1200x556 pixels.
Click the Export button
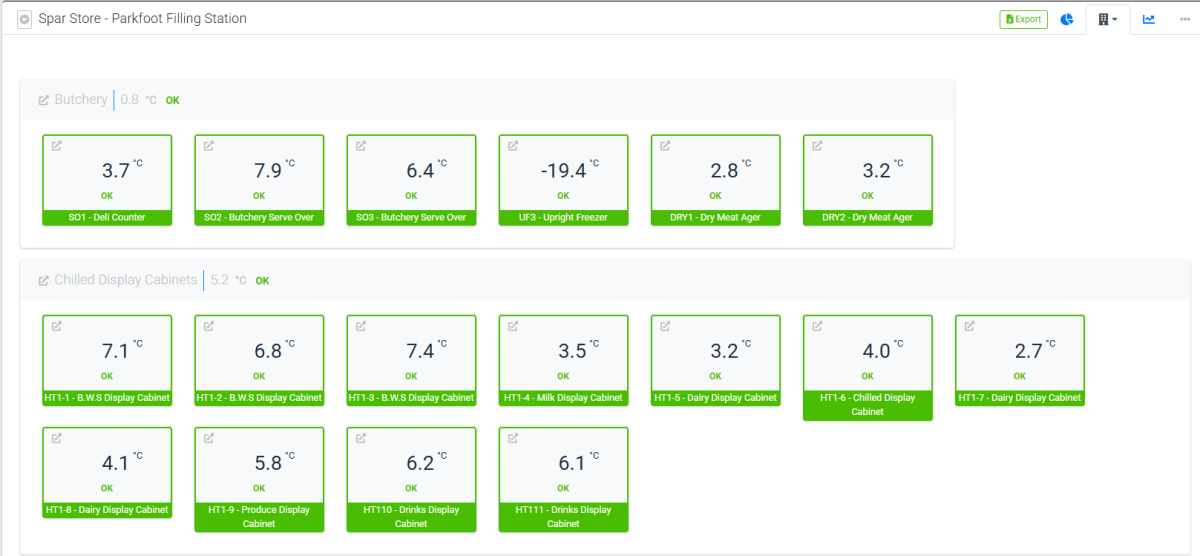pos(1023,19)
